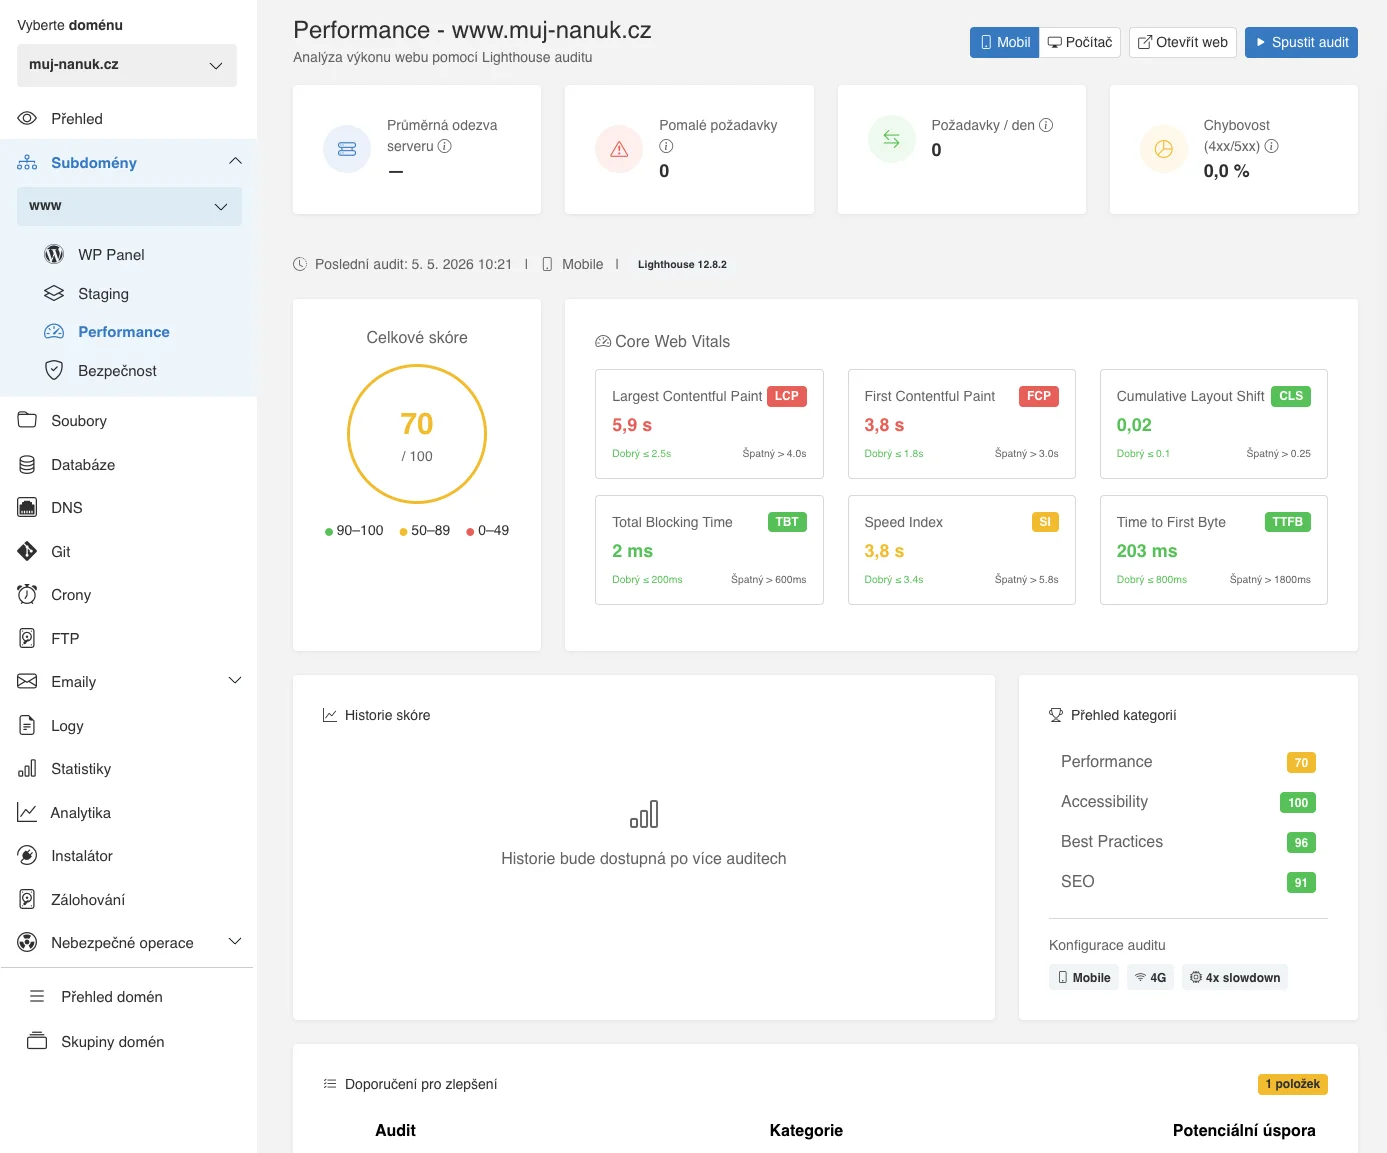This screenshot has width=1387, height=1153.
Task: Expand the Emaily submenu chevron
Action: click(235, 681)
